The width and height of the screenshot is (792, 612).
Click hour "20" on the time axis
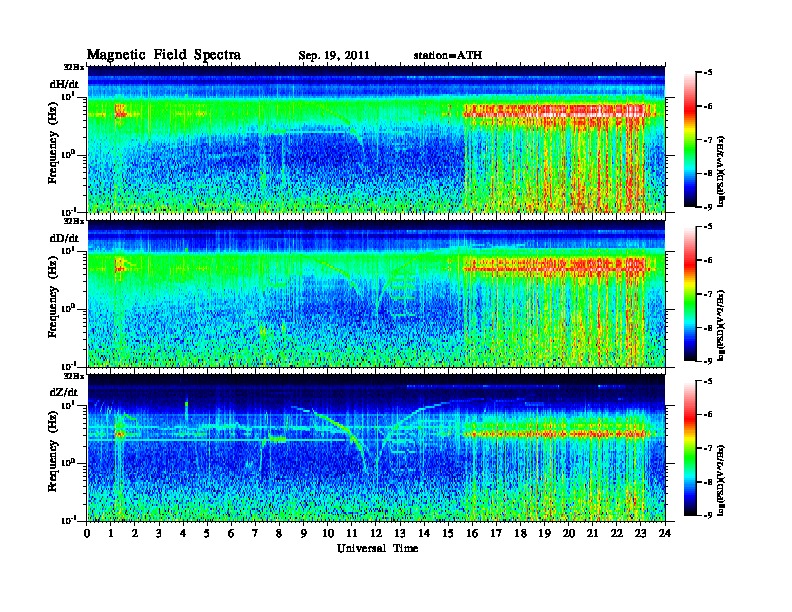tap(569, 534)
